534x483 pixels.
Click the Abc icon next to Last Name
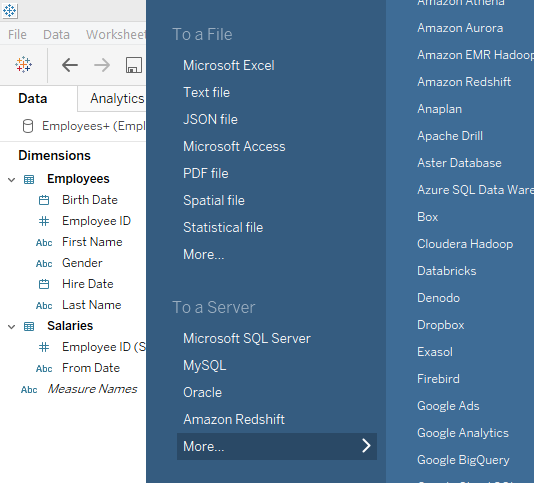[x=44, y=306]
